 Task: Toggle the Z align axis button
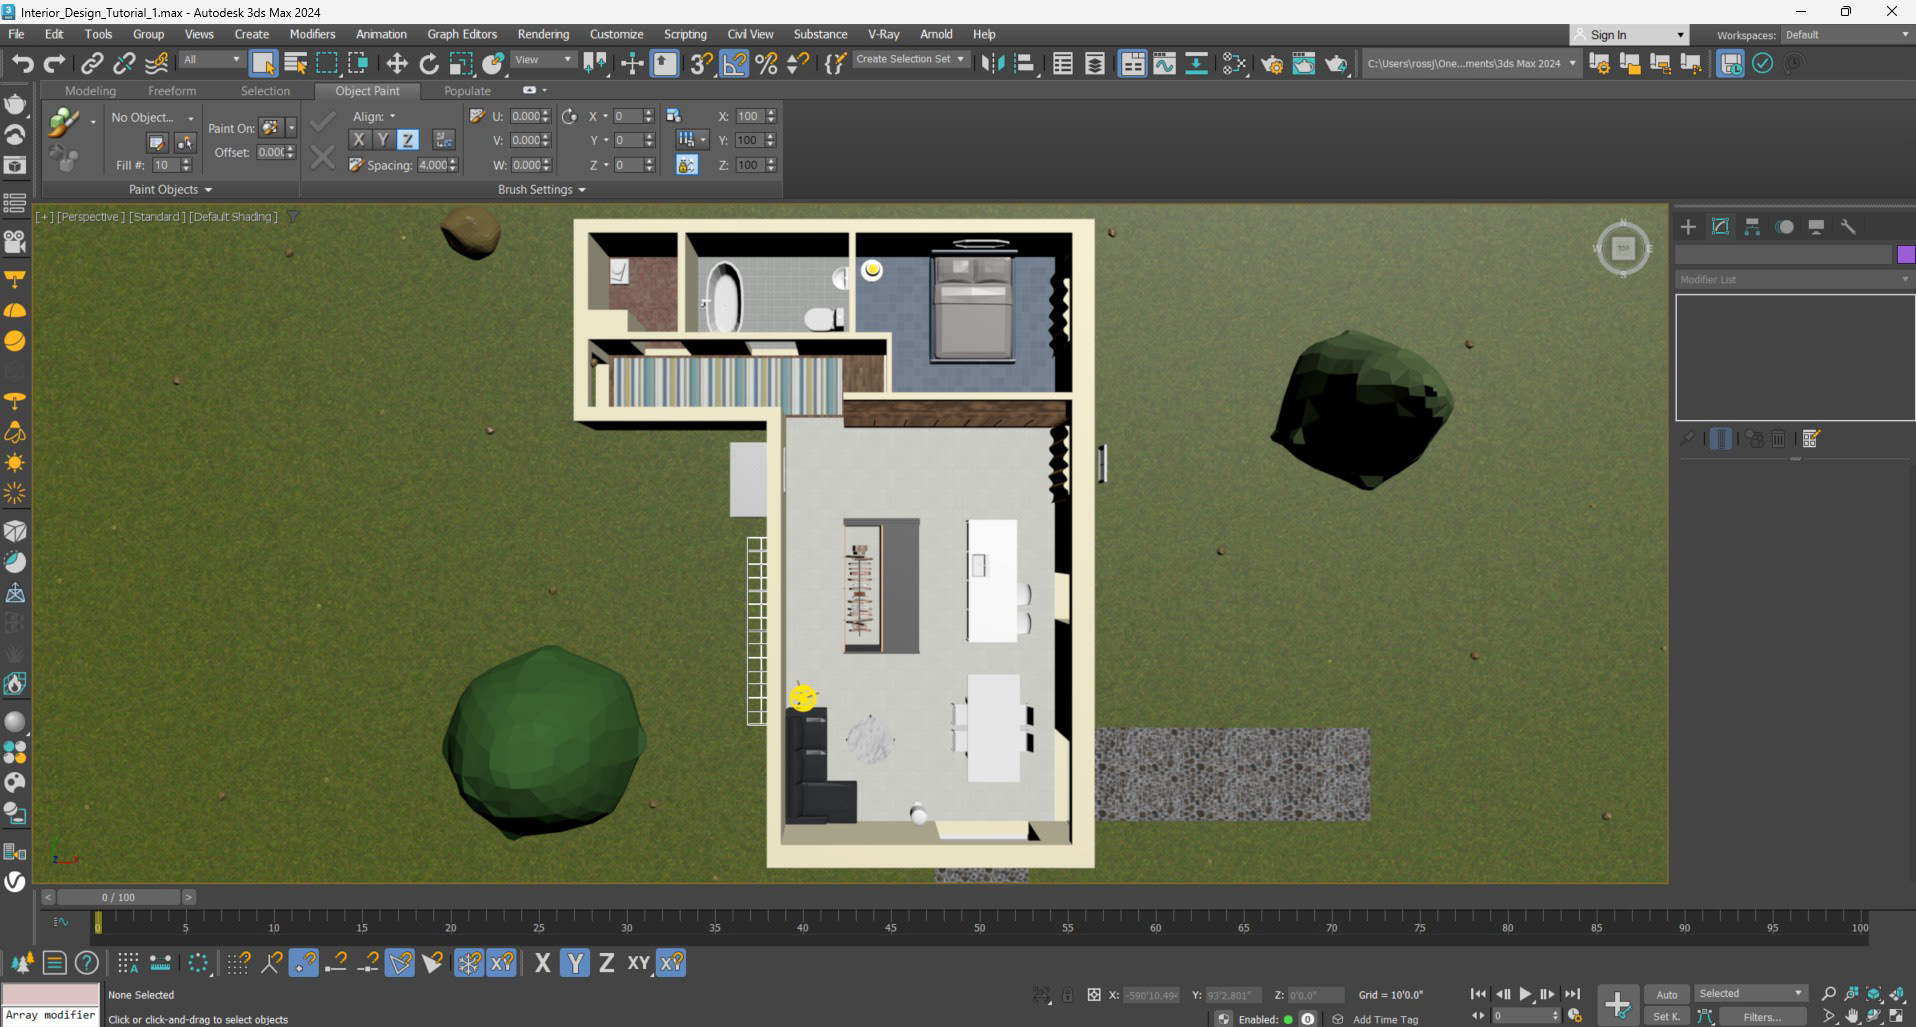407,140
